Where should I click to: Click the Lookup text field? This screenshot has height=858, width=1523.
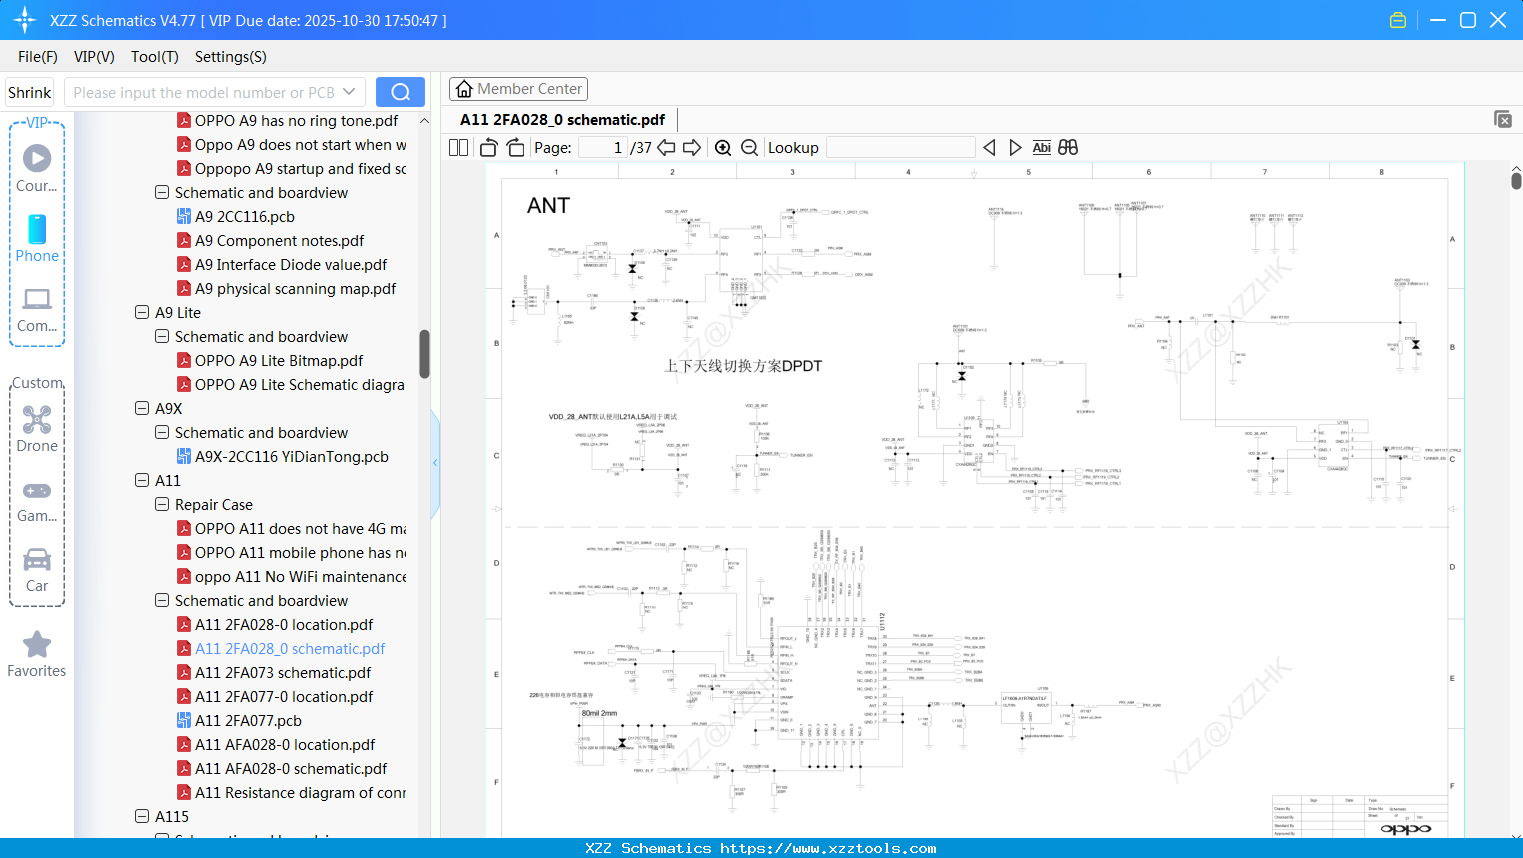[x=901, y=148]
